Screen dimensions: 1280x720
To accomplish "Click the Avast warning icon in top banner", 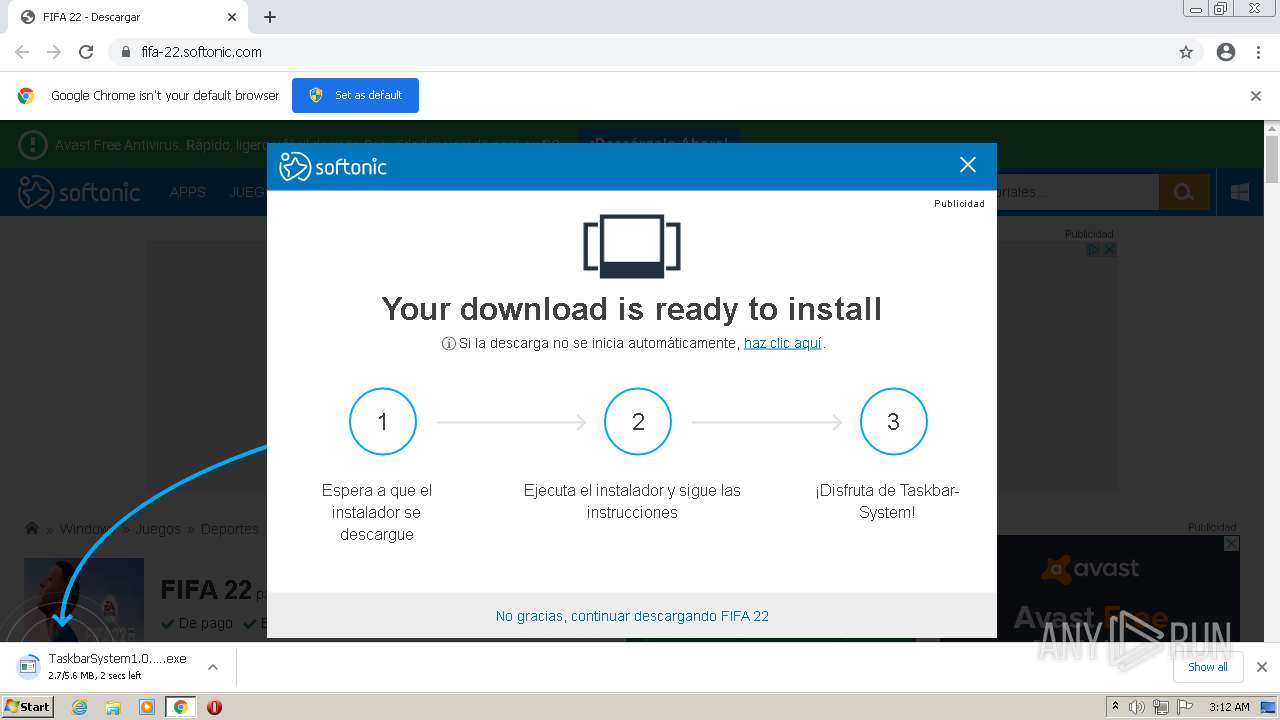I will point(32,145).
